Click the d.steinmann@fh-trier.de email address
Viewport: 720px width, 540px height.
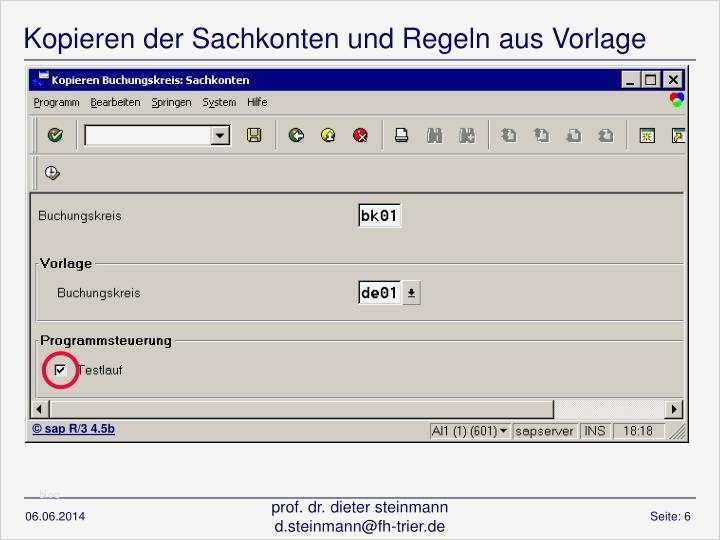(x=360, y=526)
